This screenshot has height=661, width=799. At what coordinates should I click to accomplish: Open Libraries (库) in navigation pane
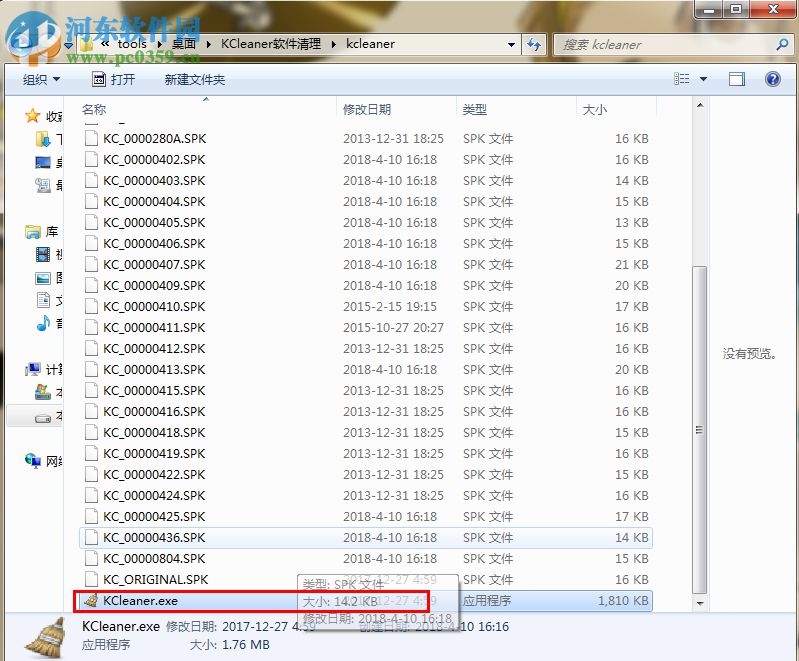pyautogui.click(x=33, y=232)
